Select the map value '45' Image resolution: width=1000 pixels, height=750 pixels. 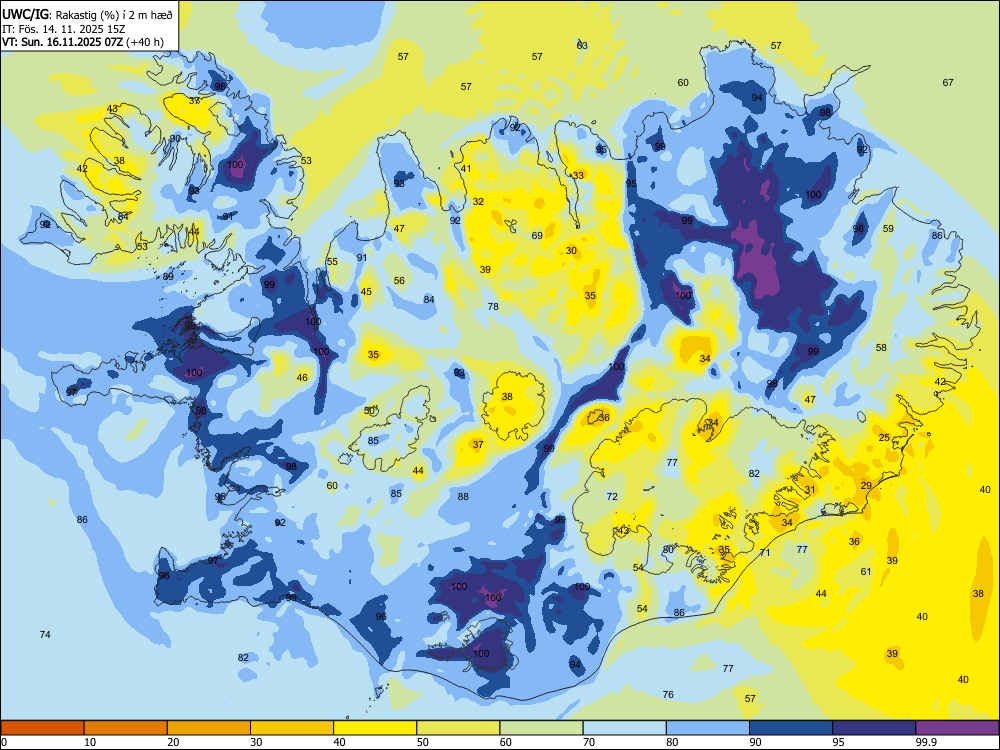[366, 291]
